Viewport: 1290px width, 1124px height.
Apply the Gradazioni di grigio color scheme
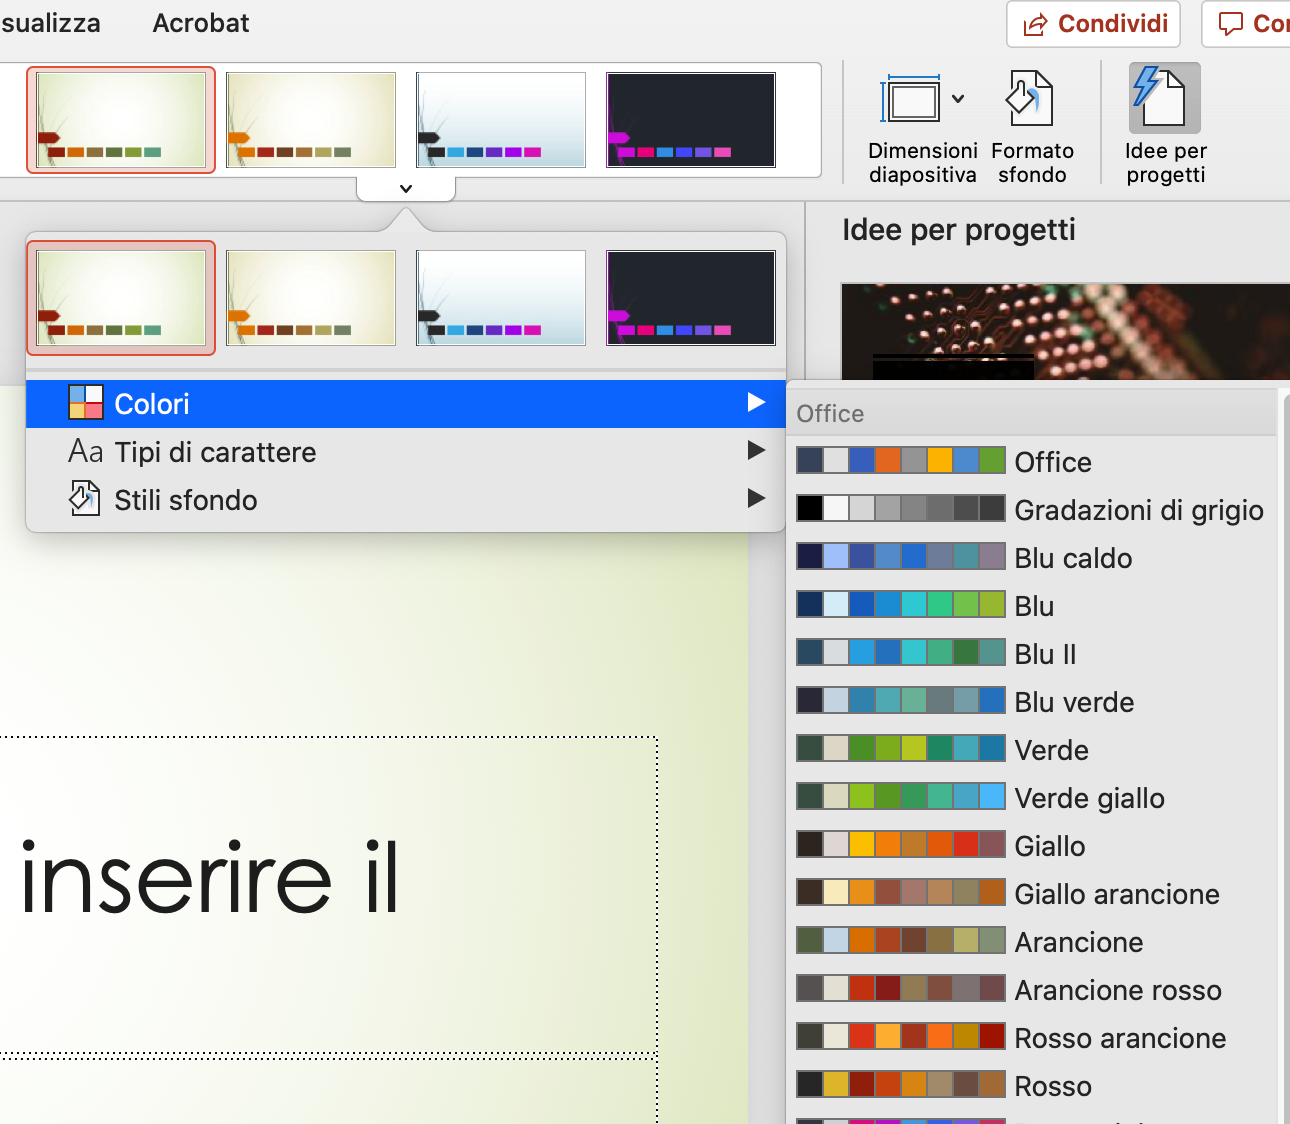pyautogui.click(x=1031, y=509)
